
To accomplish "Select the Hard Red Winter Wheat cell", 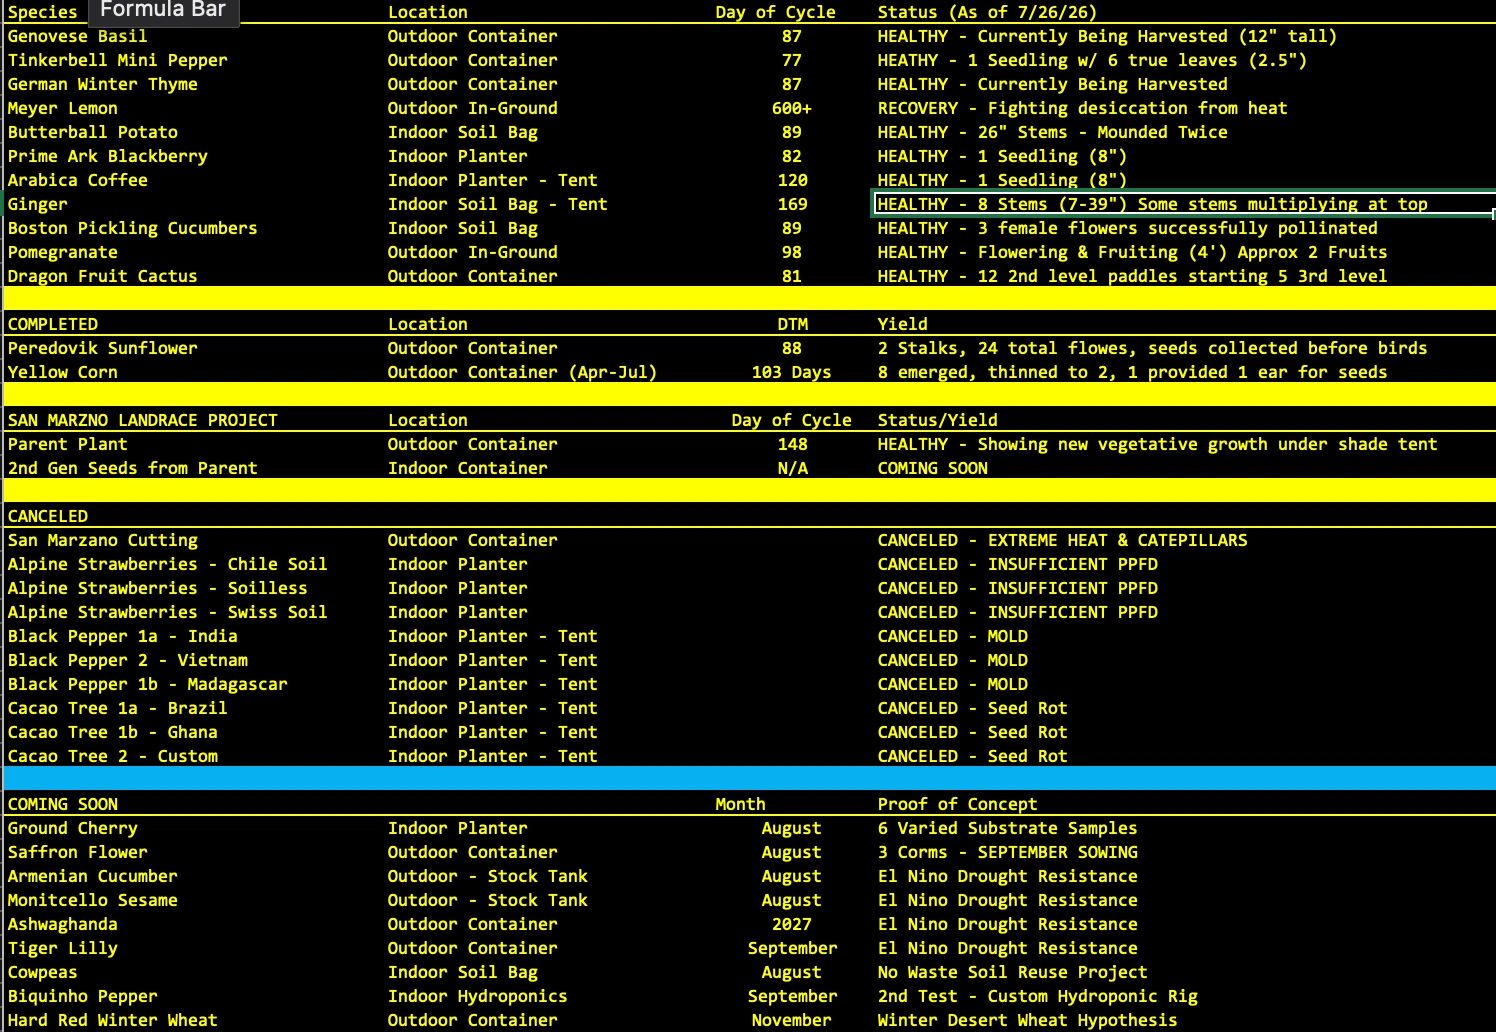I will pos(112,1020).
